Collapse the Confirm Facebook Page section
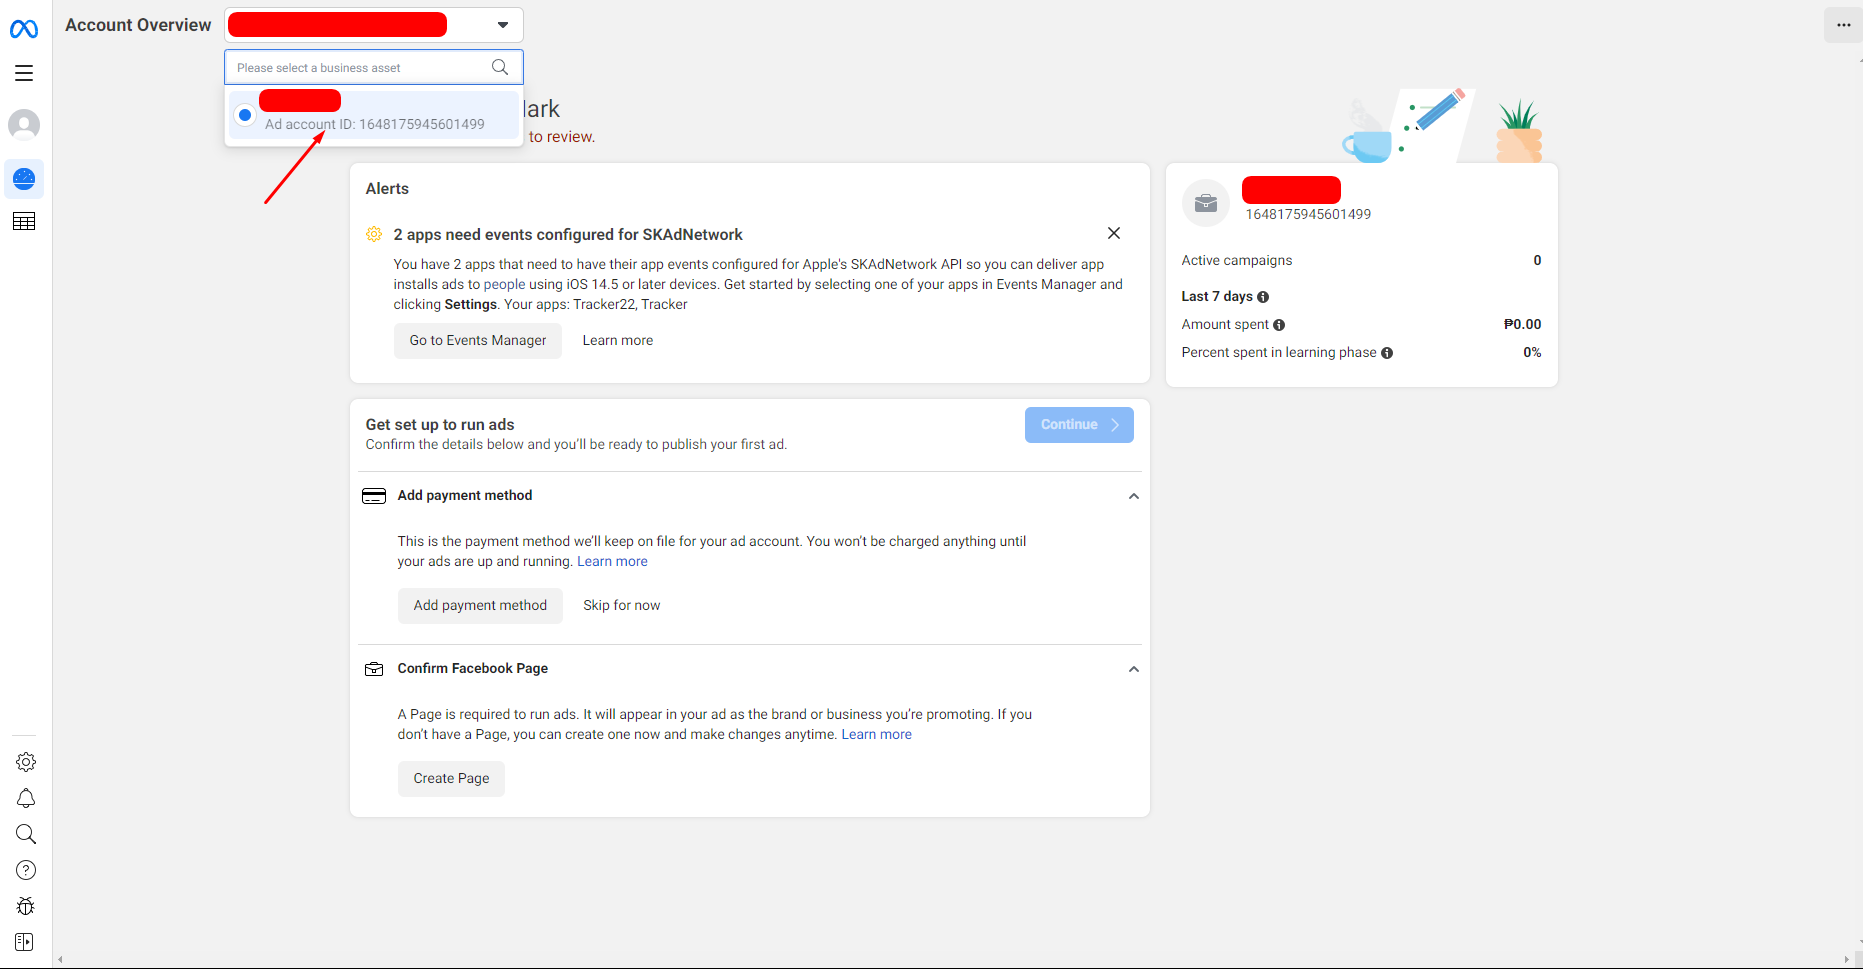The width and height of the screenshot is (1863, 969). [1134, 669]
